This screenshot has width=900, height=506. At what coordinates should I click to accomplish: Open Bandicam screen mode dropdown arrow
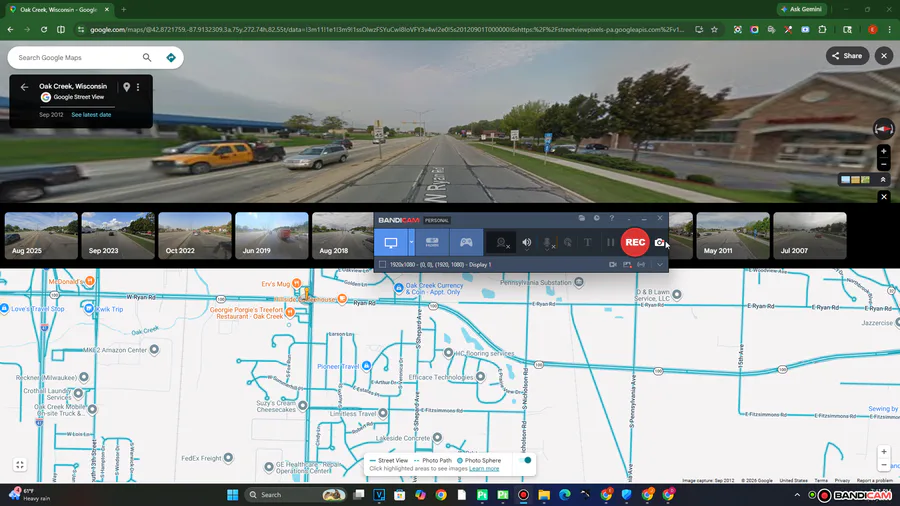412,242
